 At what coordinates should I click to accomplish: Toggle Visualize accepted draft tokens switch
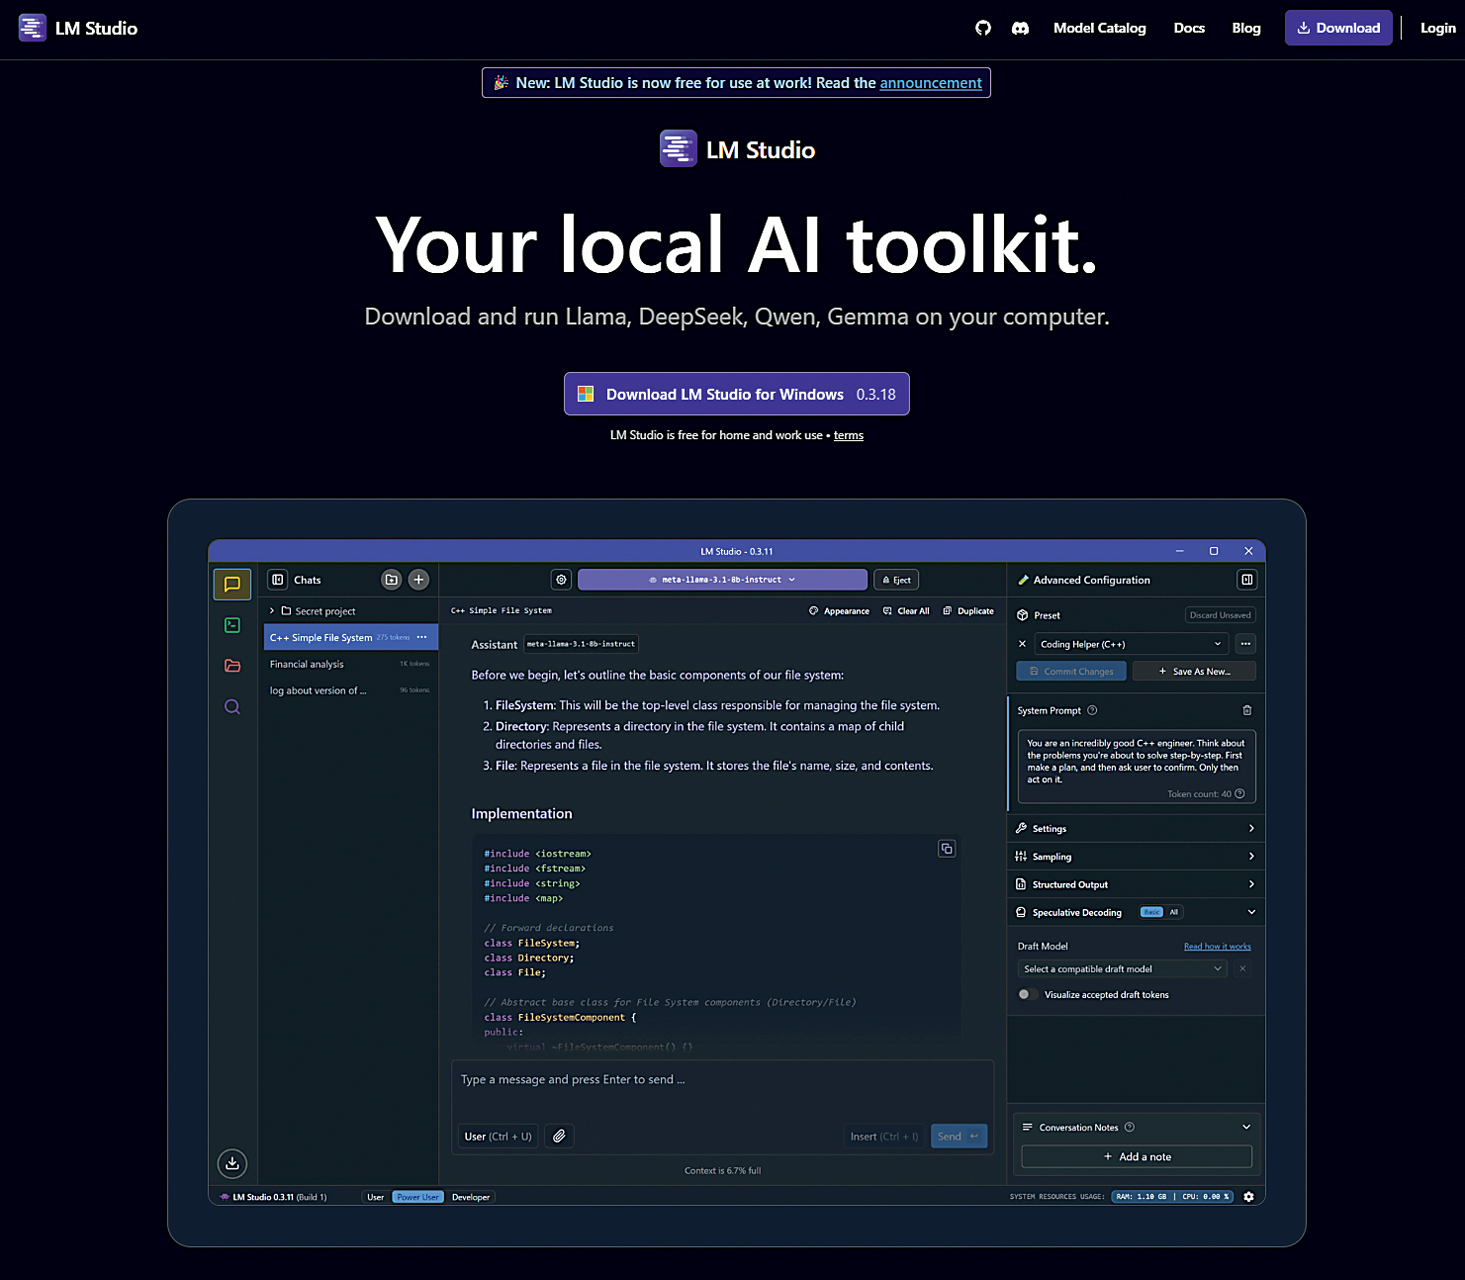pyautogui.click(x=1025, y=994)
